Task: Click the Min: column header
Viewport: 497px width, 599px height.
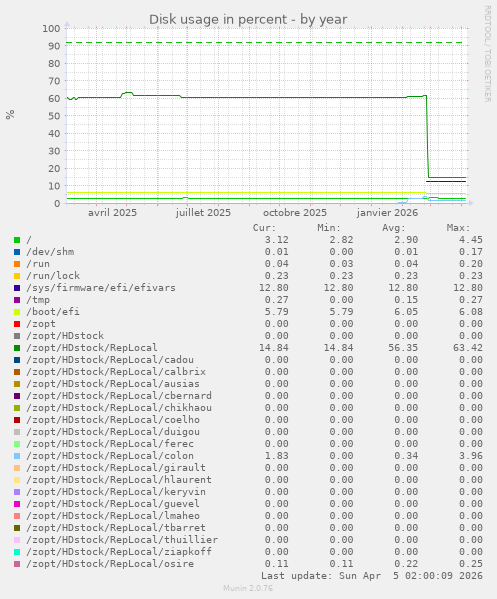Action: (x=329, y=228)
